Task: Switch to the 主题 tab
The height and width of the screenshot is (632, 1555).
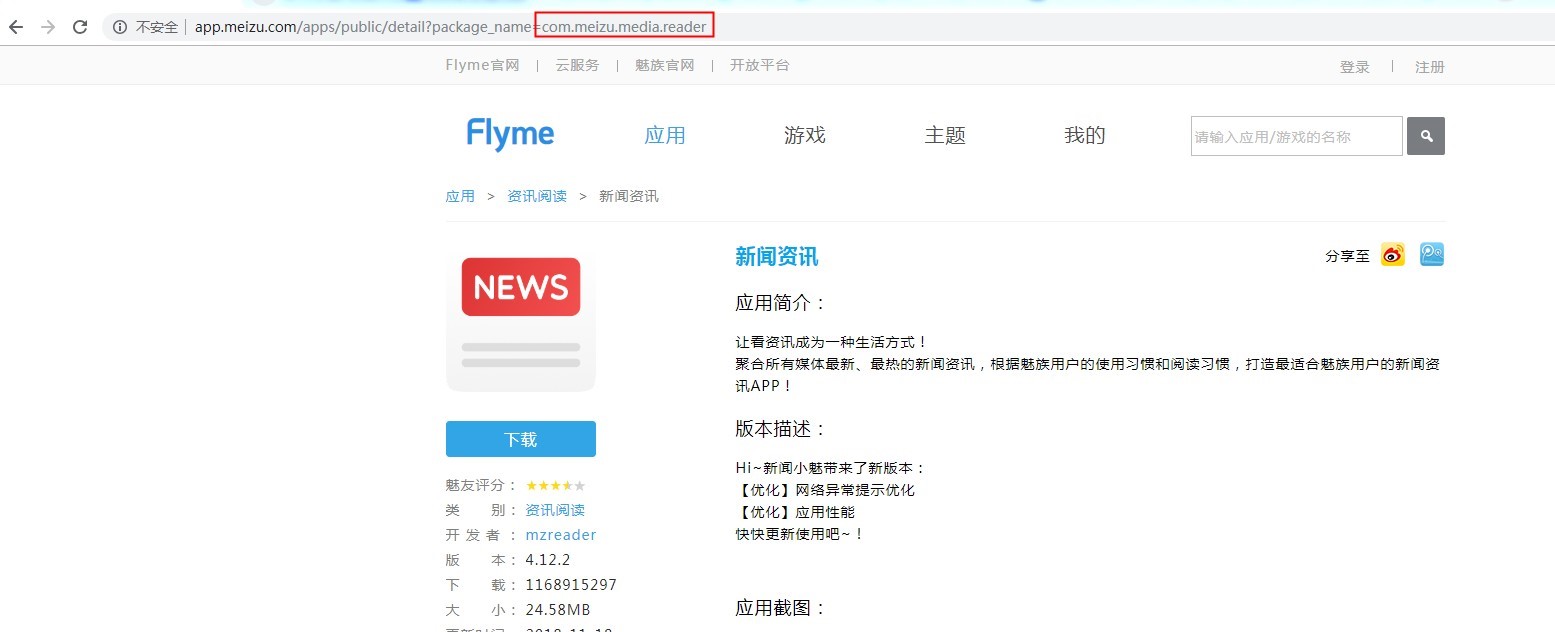Action: [x=945, y=136]
